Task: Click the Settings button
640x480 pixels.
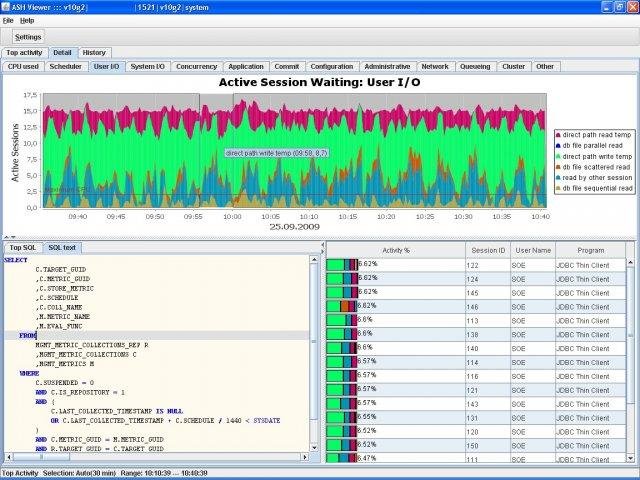Action: [x=27, y=36]
